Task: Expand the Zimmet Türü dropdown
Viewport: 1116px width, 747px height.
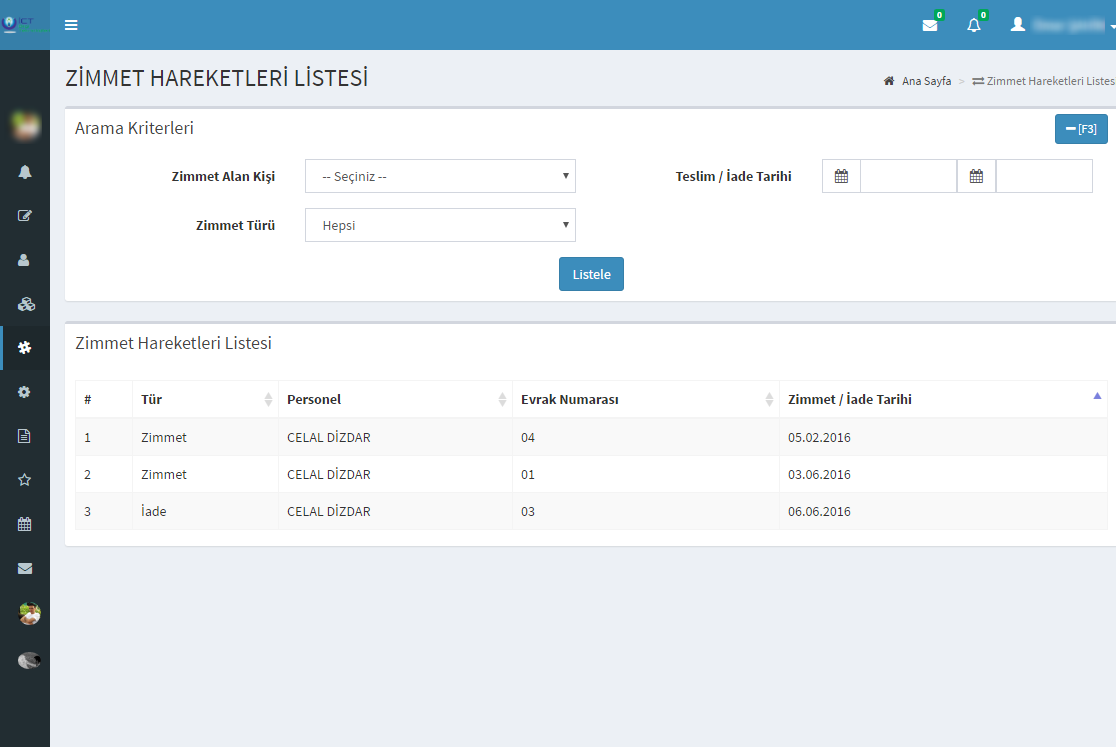Action: tap(440, 225)
